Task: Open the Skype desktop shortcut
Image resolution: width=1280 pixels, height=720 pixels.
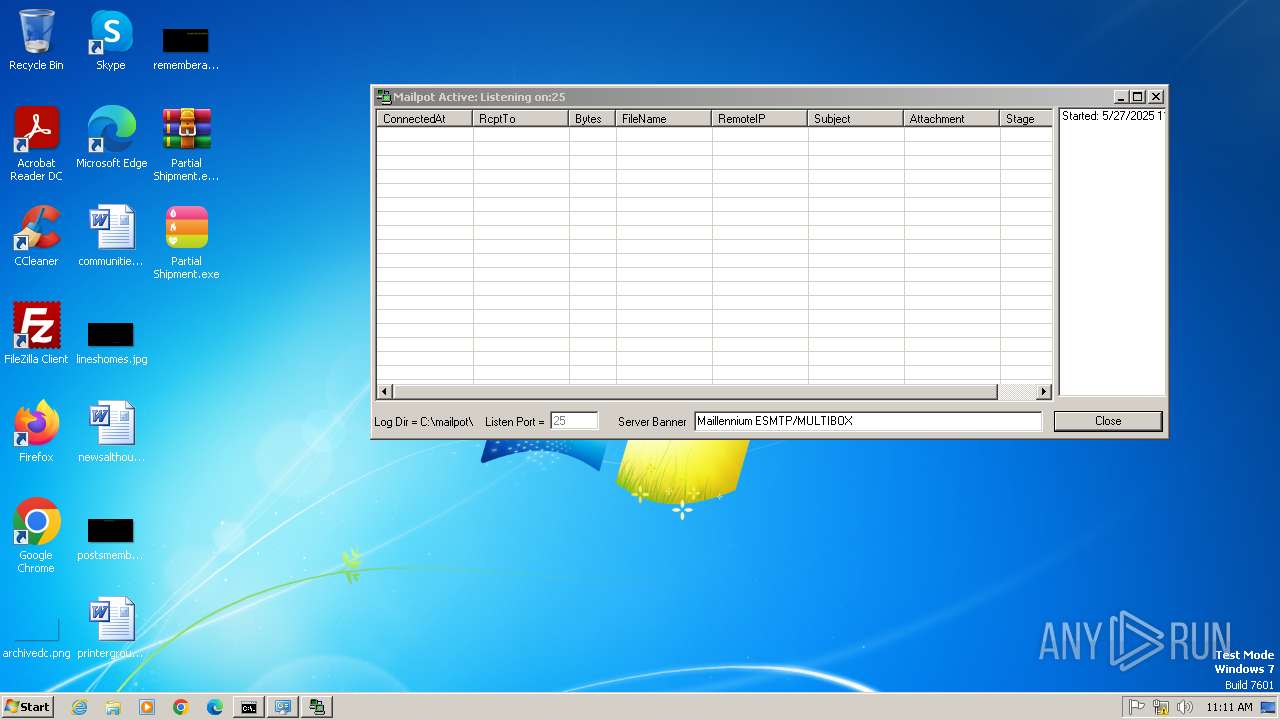Action: click(110, 40)
